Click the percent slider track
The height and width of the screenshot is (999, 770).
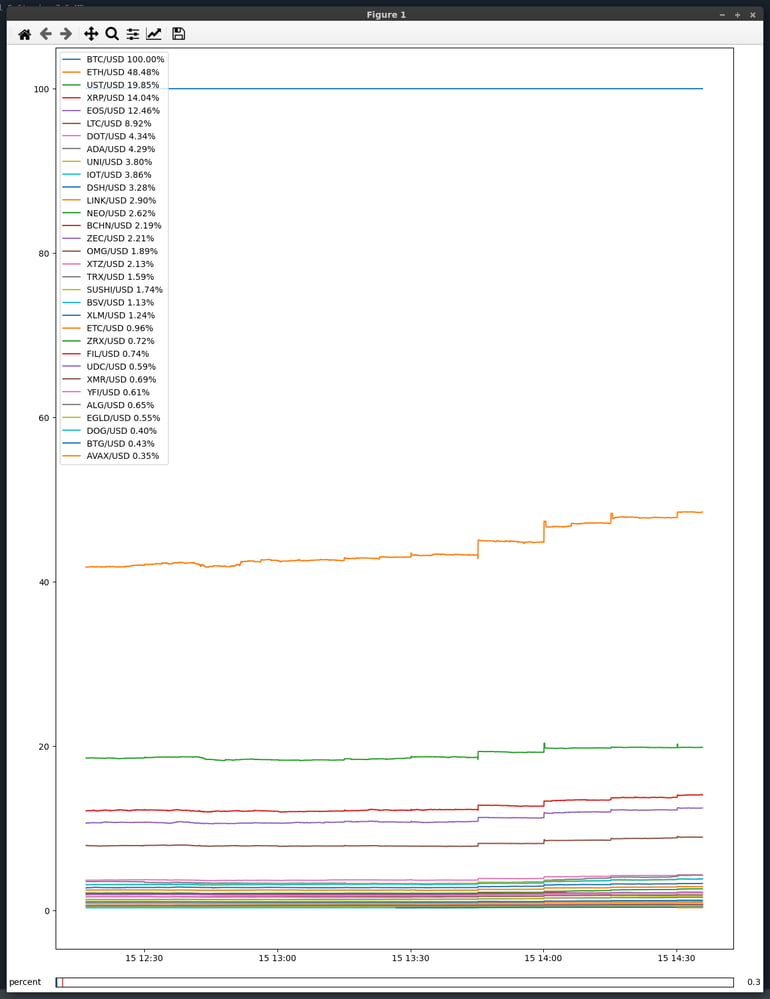(394, 982)
